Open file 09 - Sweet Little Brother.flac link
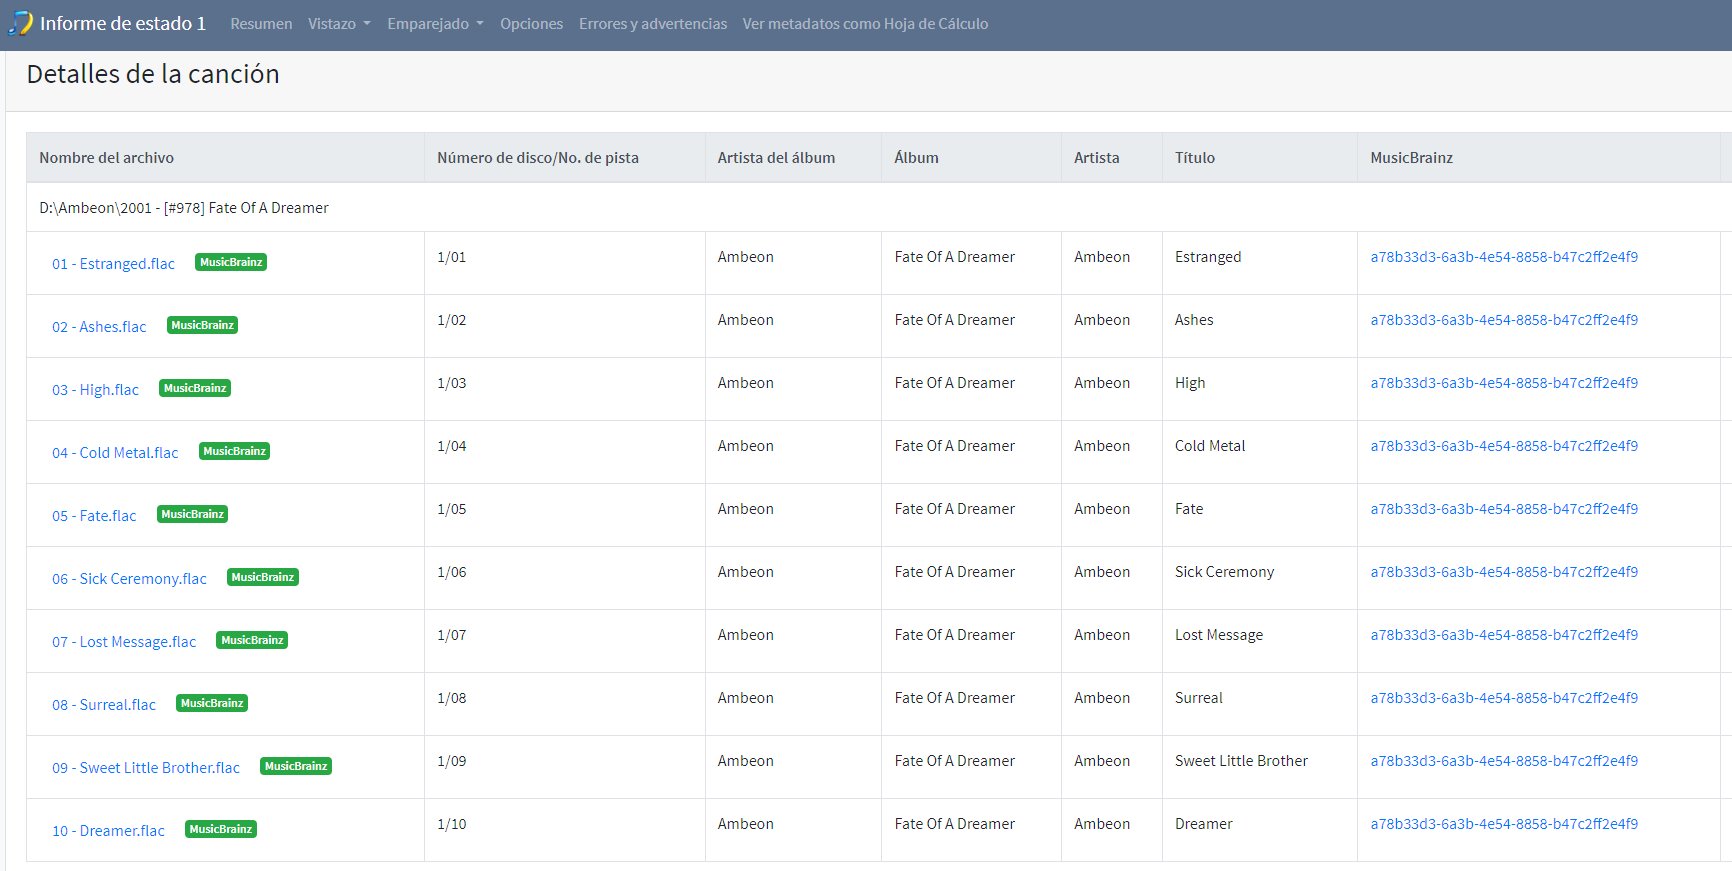The width and height of the screenshot is (1732, 871). pyautogui.click(x=146, y=768)
